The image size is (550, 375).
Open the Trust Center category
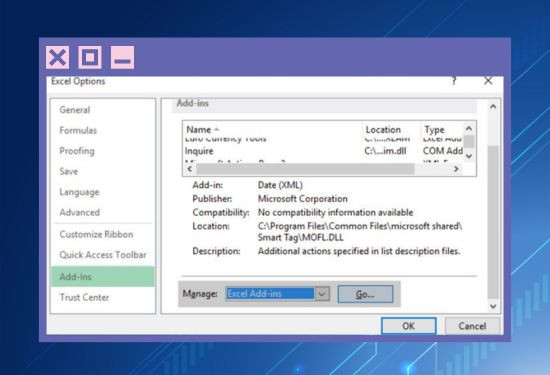pos(84,297)
